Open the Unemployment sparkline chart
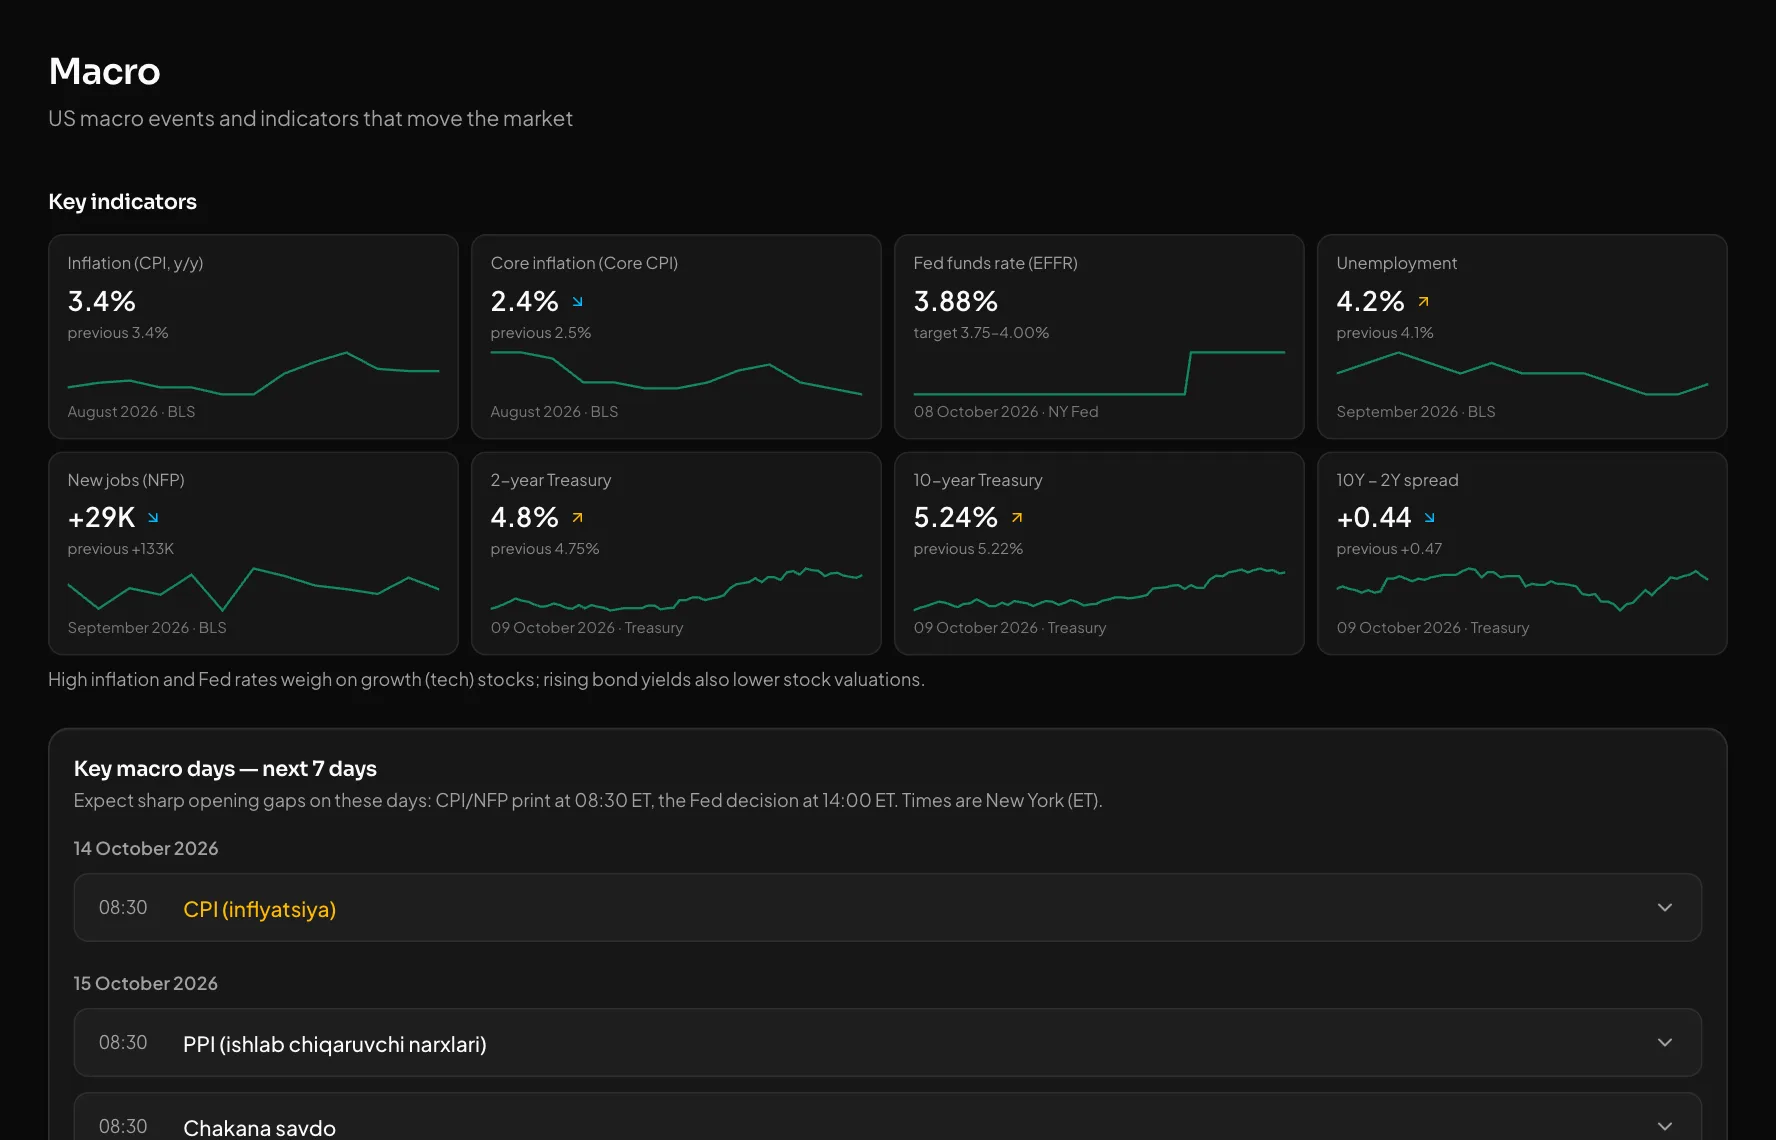1776x1140 pixels. (x=1522, y=374)
